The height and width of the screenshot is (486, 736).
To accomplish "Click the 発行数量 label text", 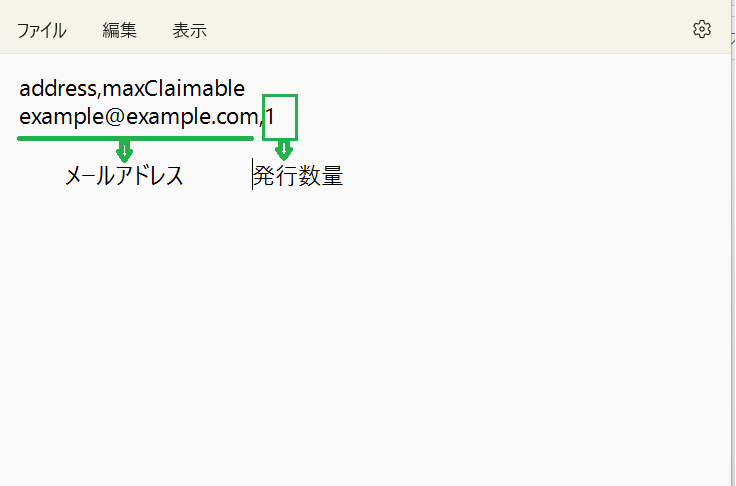I will tap(298, 176).
